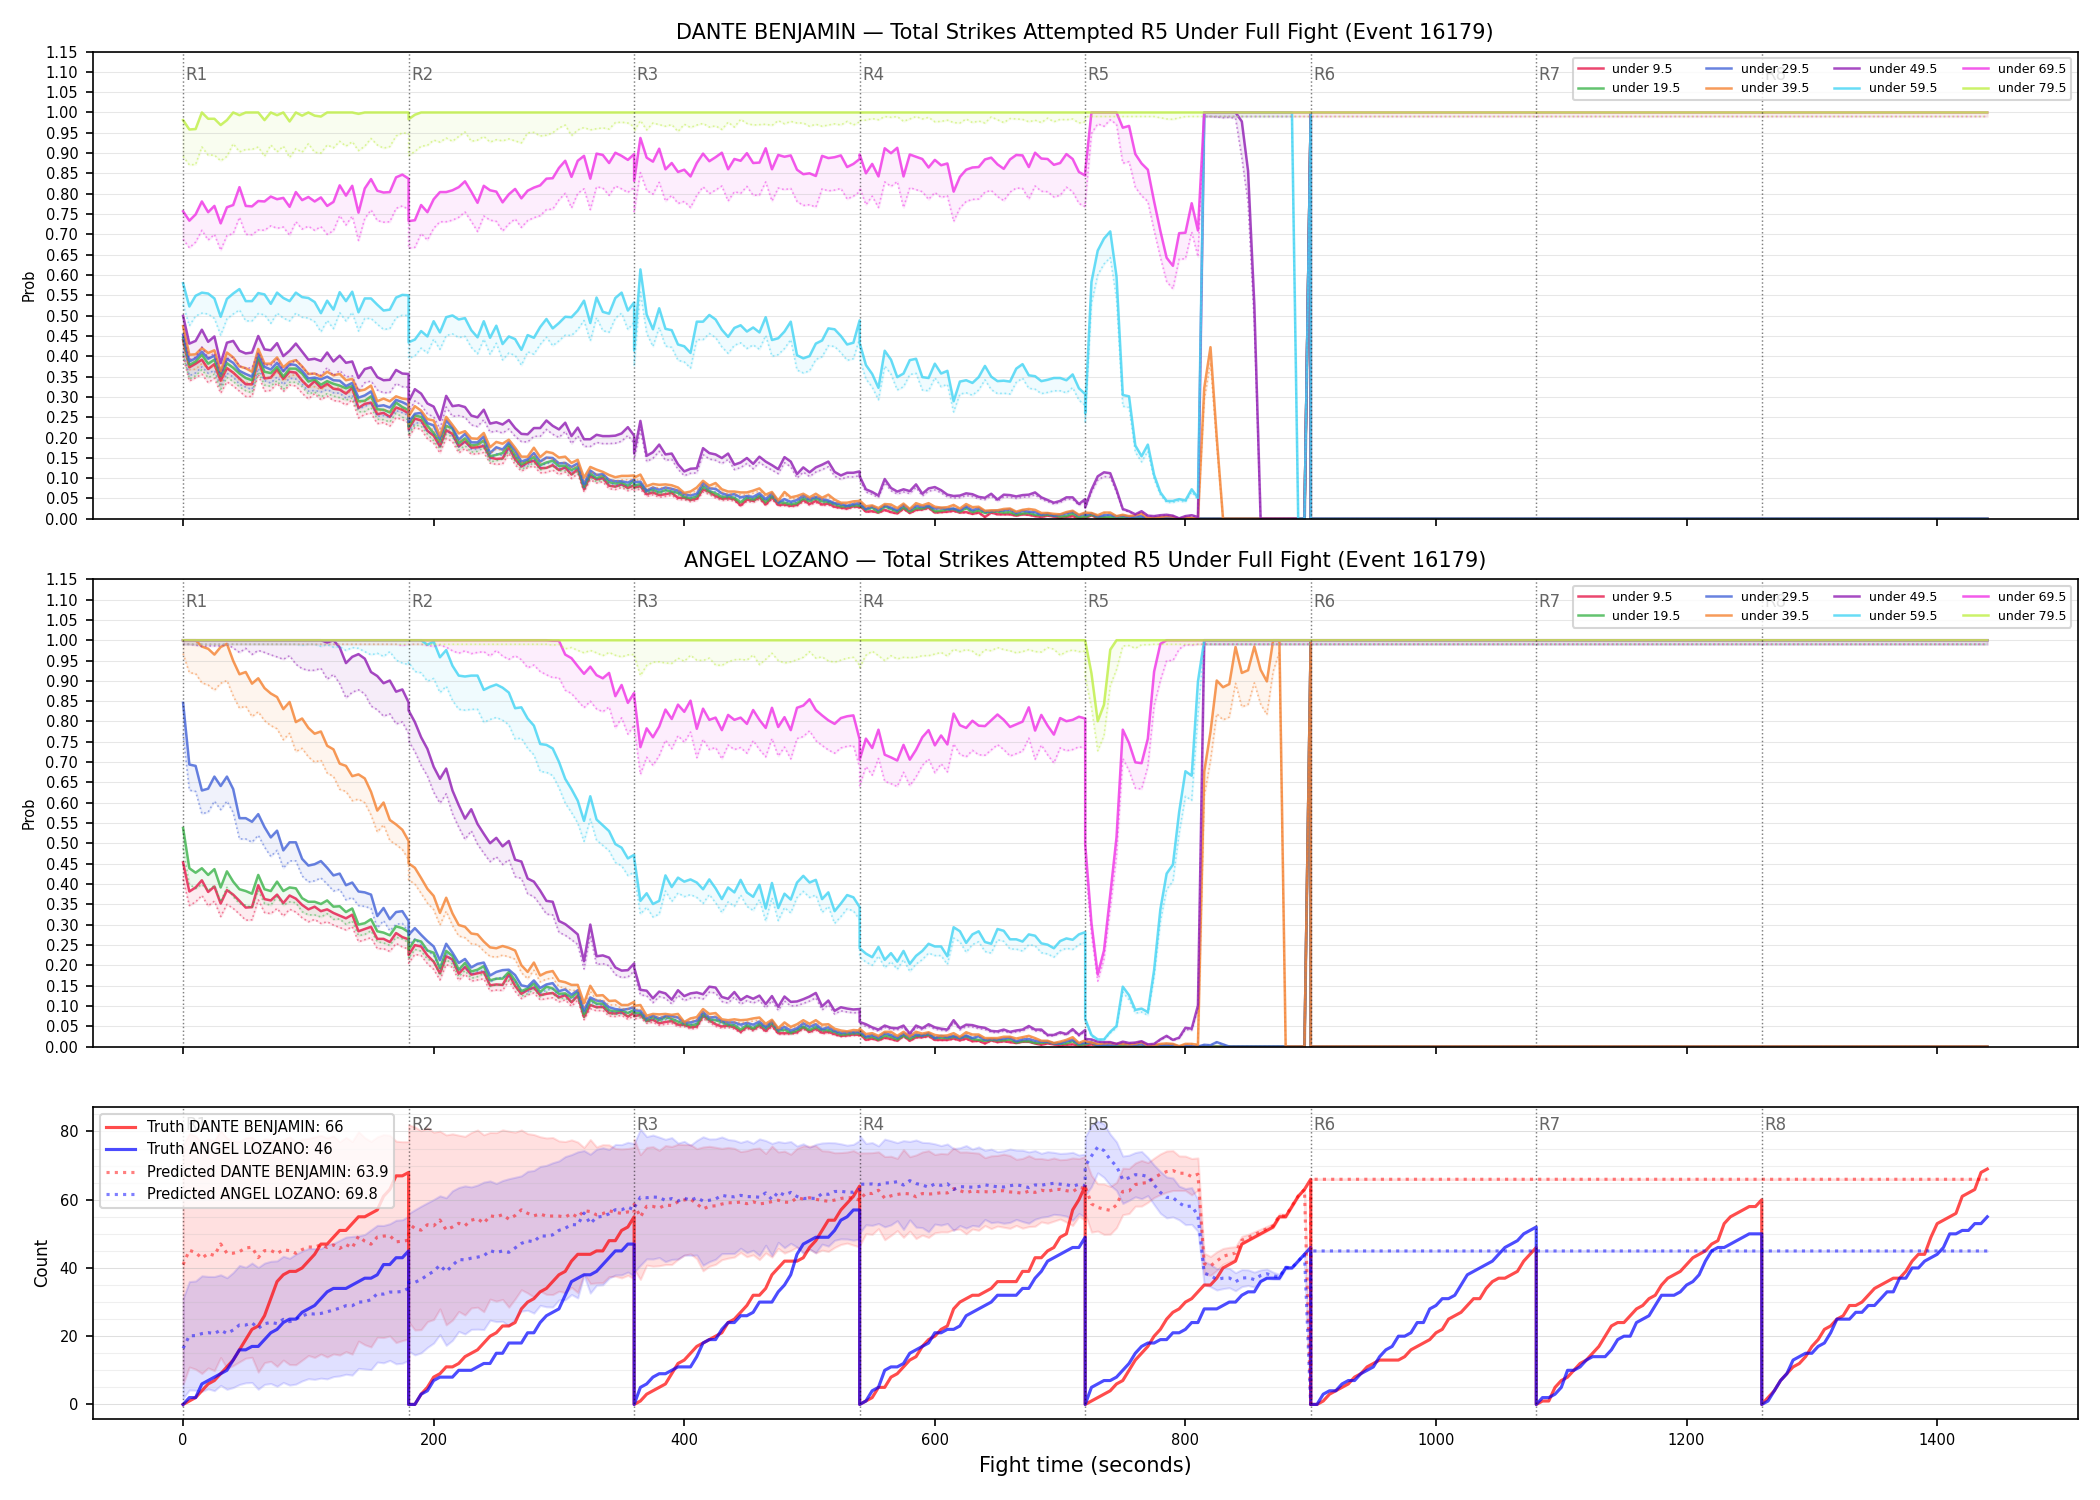
Task: Select 'under 69.5' legend entry in Lozano chart
Action: click(2014, 597)
